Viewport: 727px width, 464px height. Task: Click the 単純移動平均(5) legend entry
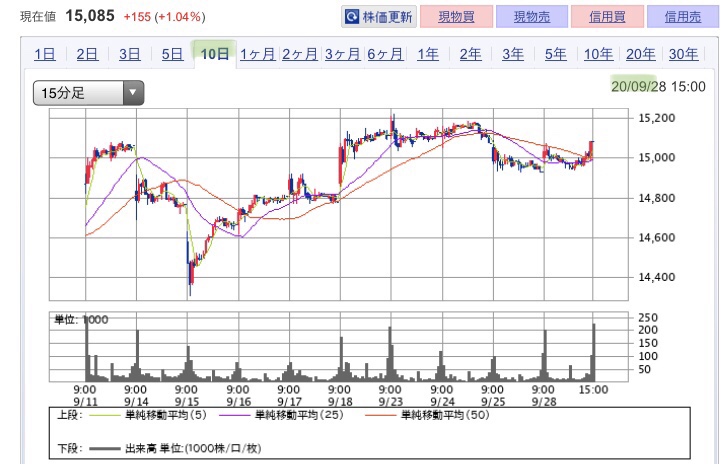pos(148,415)
